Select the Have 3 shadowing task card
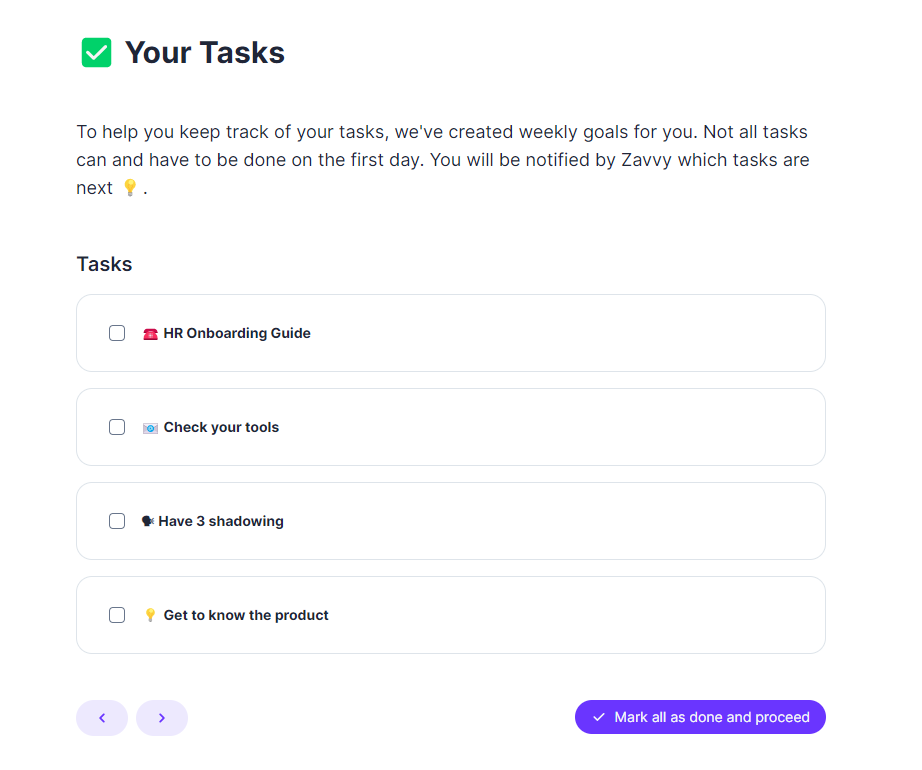Viewport: 922px width, 770px height. [x=450, y=521]
